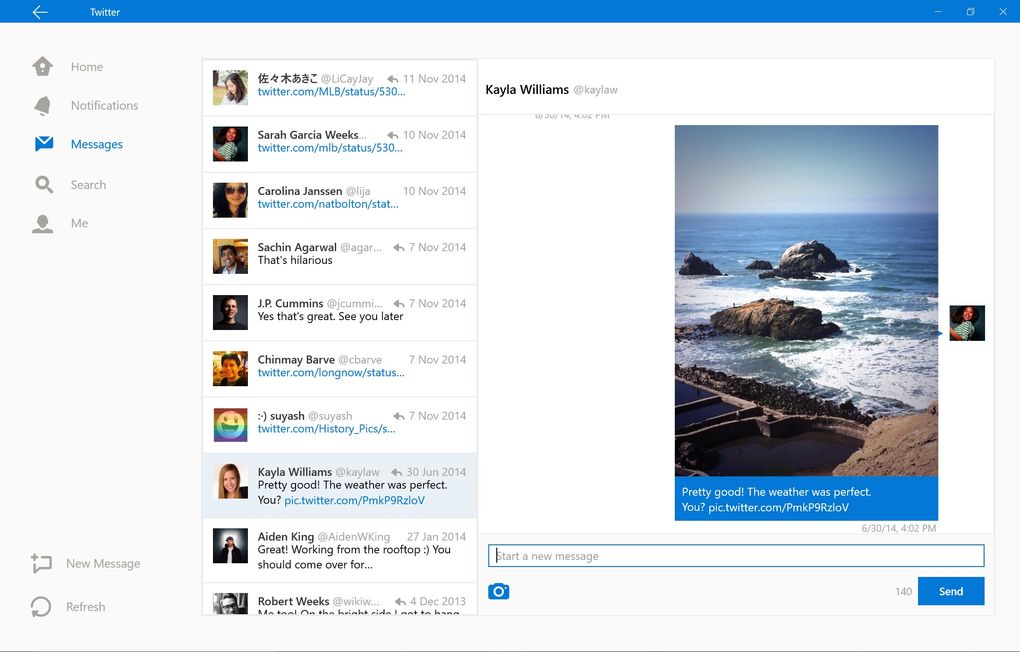
Task: Go back using the back arrow
Action: coord(39,12)
